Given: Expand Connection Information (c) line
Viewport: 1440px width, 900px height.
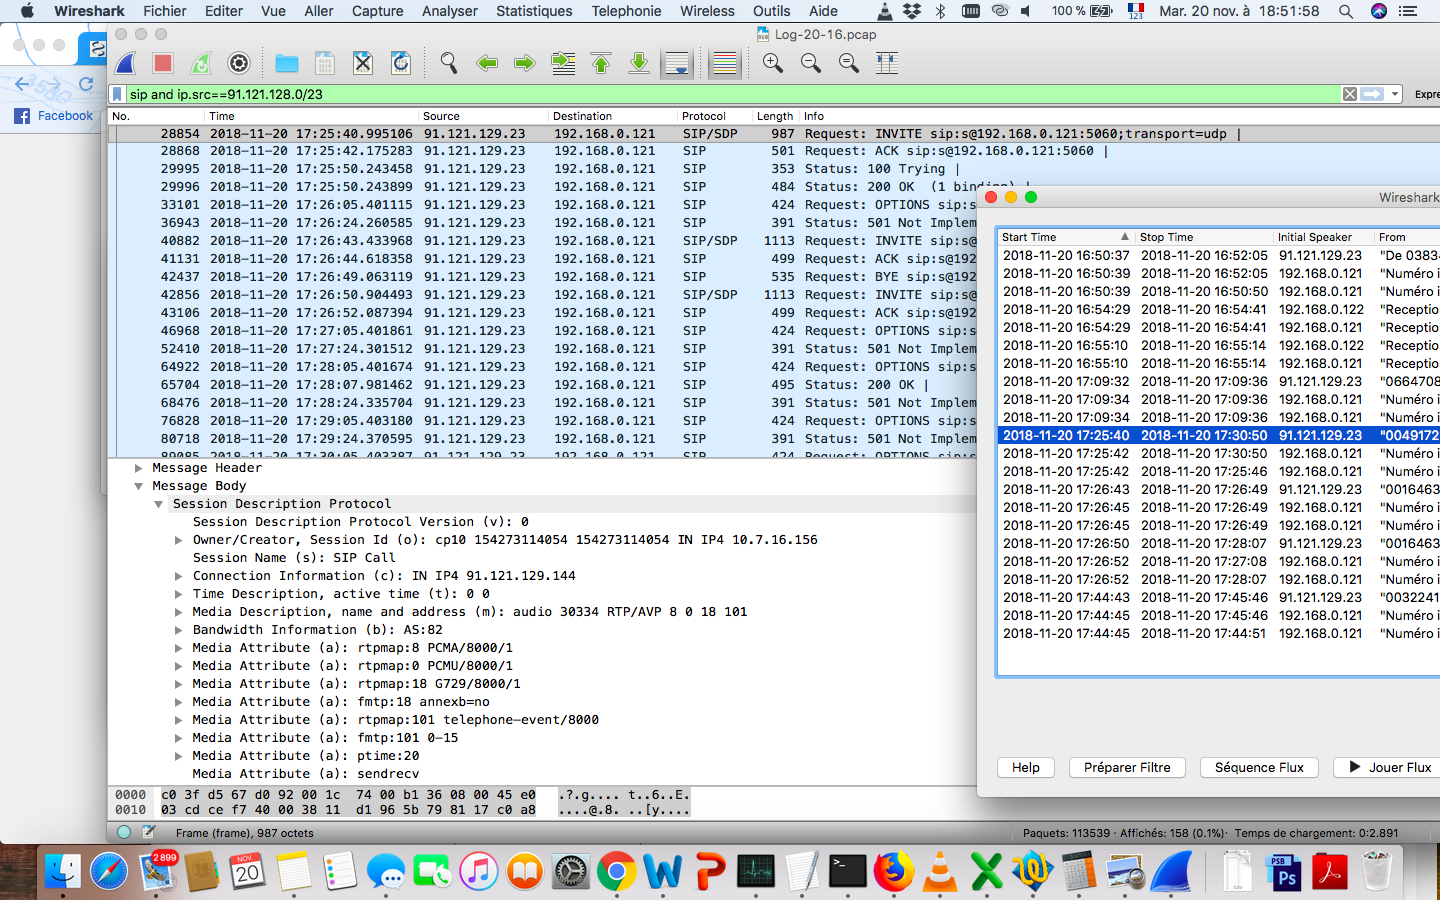Looking at the screenshot, I should pyautogui.click(x=179, y=576).
